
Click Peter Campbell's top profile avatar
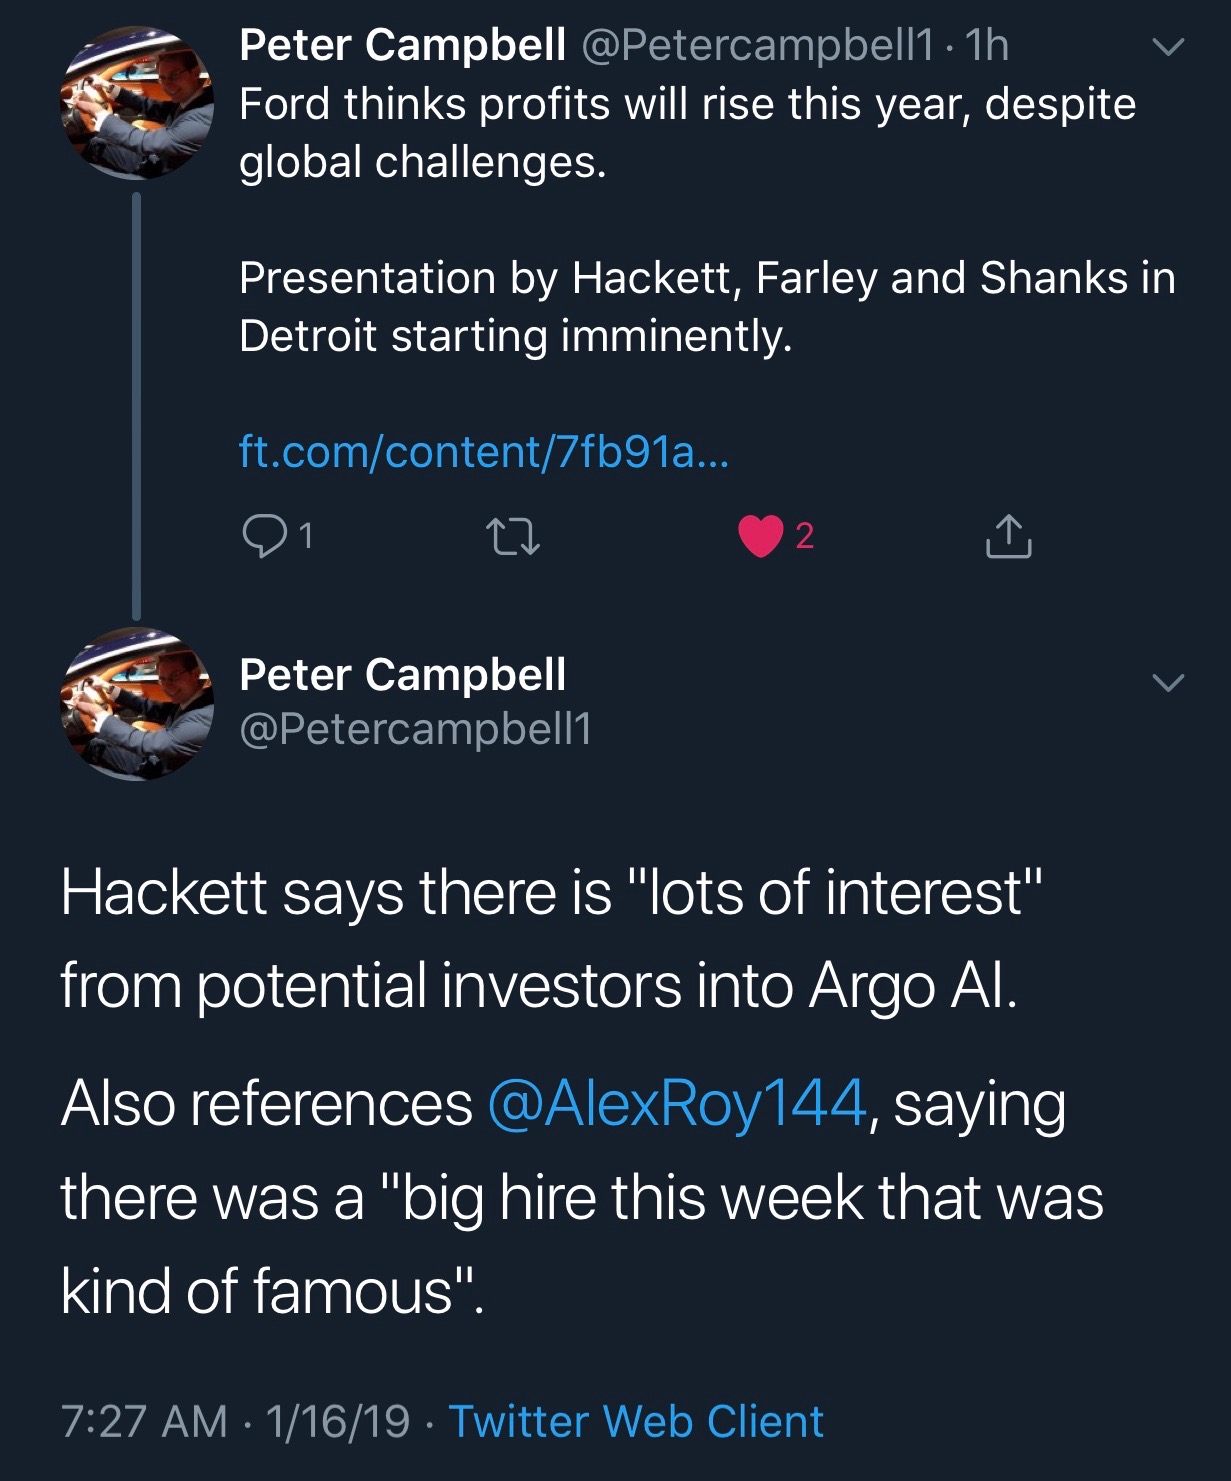[137, 102]
